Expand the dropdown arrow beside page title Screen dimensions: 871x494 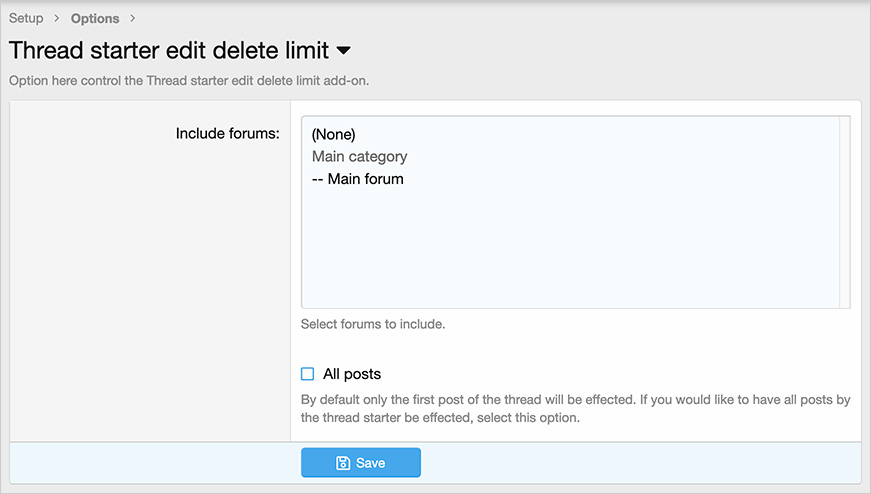(x=343, y=50)
